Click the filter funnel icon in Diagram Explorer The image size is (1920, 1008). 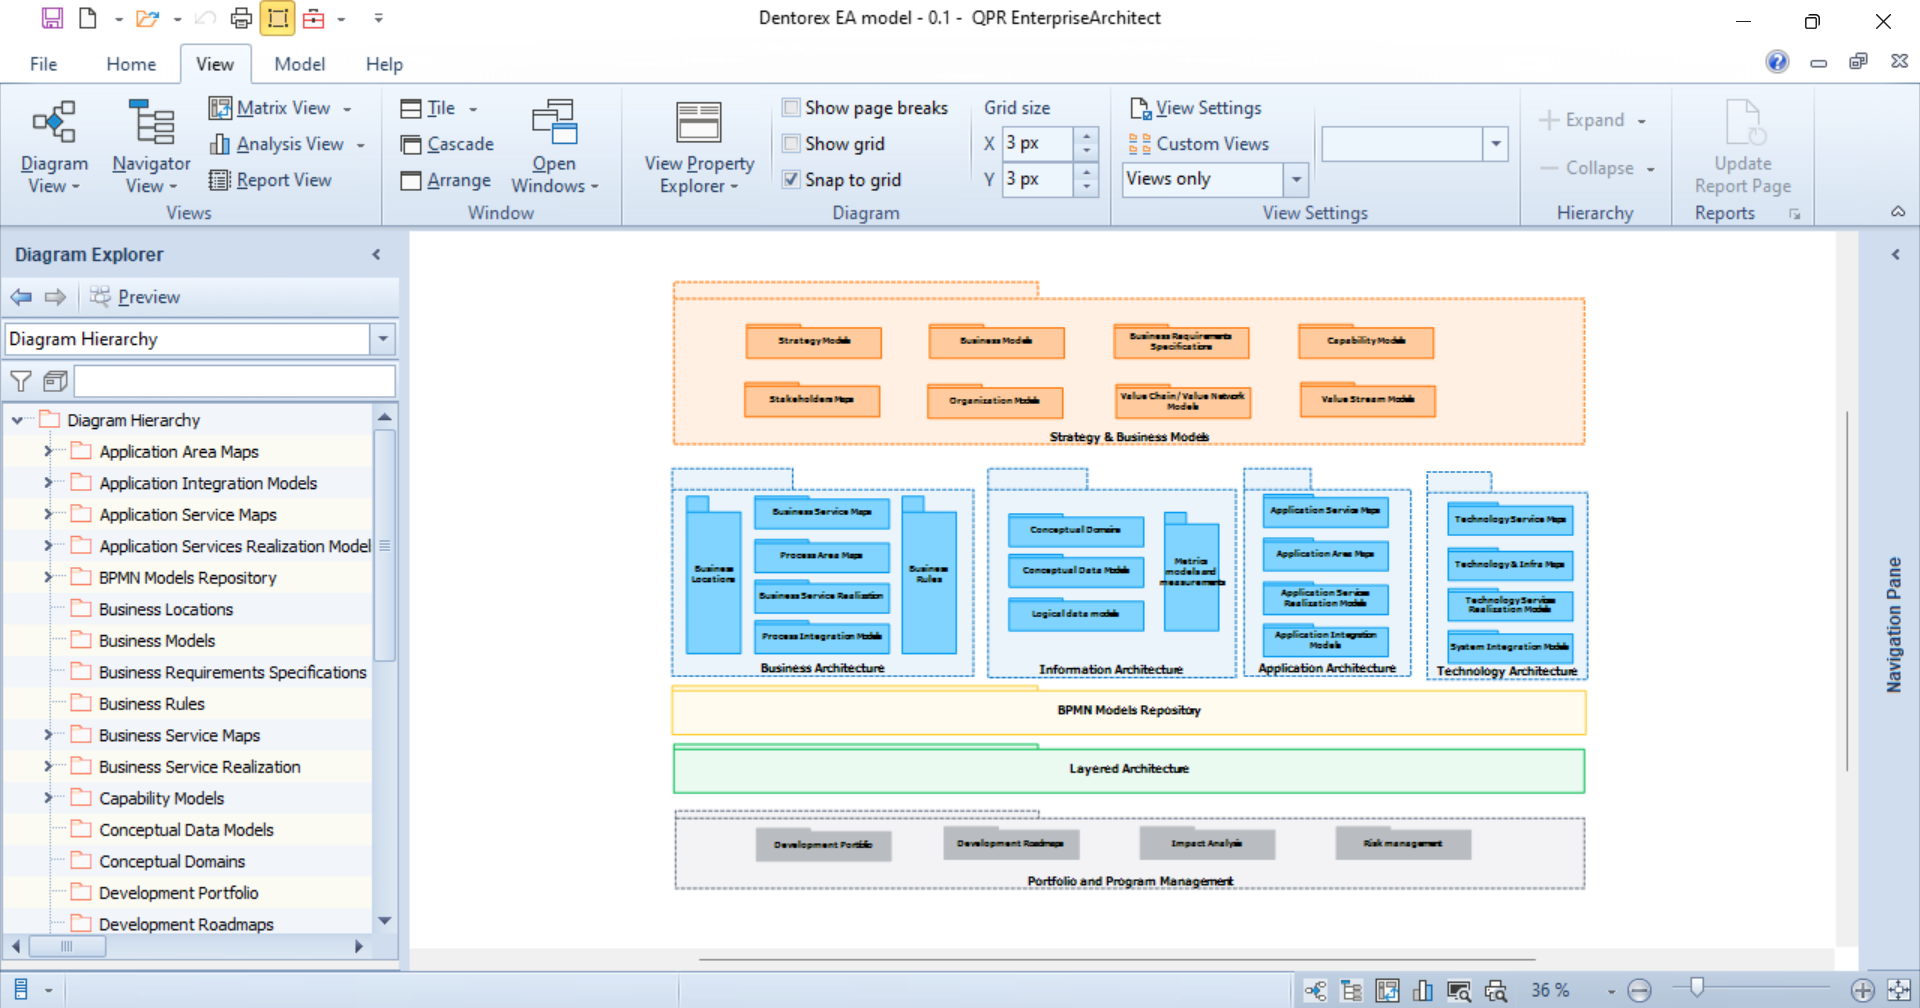(x=20, y=381)
